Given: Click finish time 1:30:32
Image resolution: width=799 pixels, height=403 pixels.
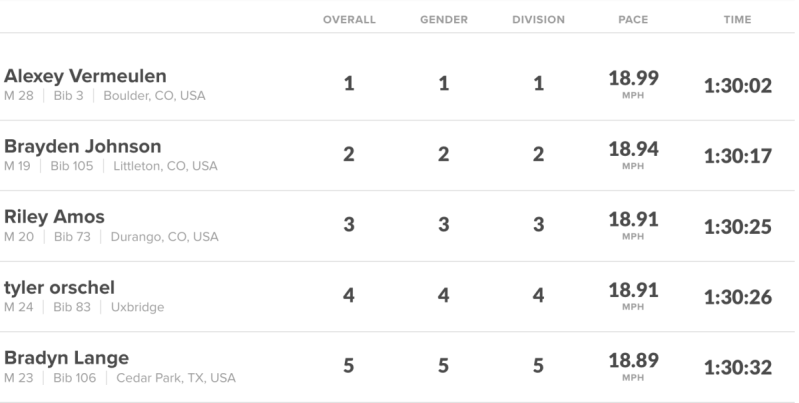Looking at the screenshot, I should click(x=737, y=367).
